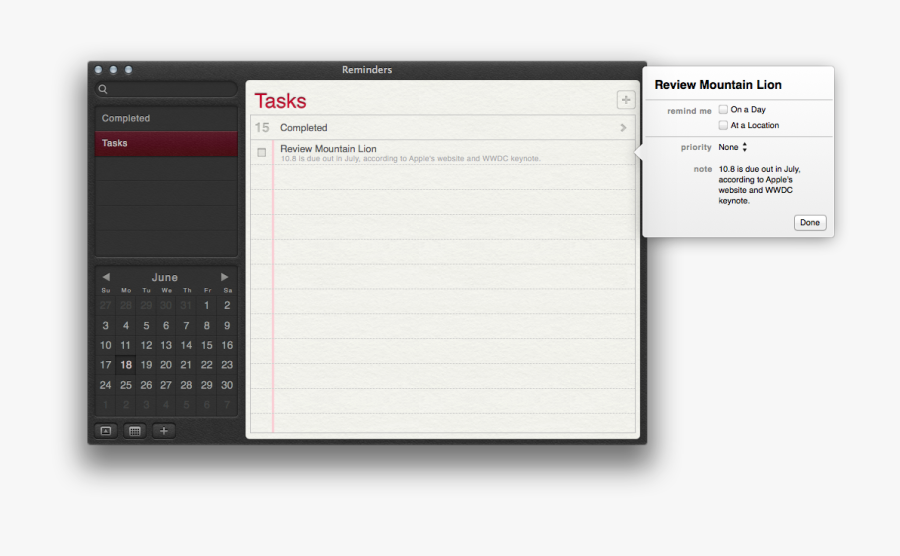Select the Completed list in sidebar

[x=166, y=118]
